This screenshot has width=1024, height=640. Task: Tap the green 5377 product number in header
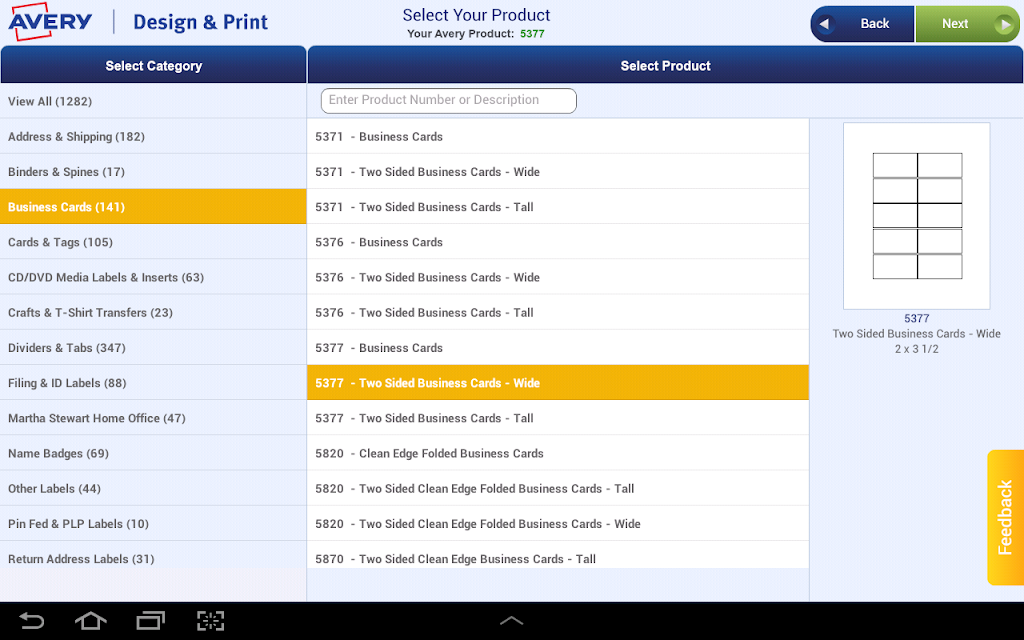[x=532, y=34]
